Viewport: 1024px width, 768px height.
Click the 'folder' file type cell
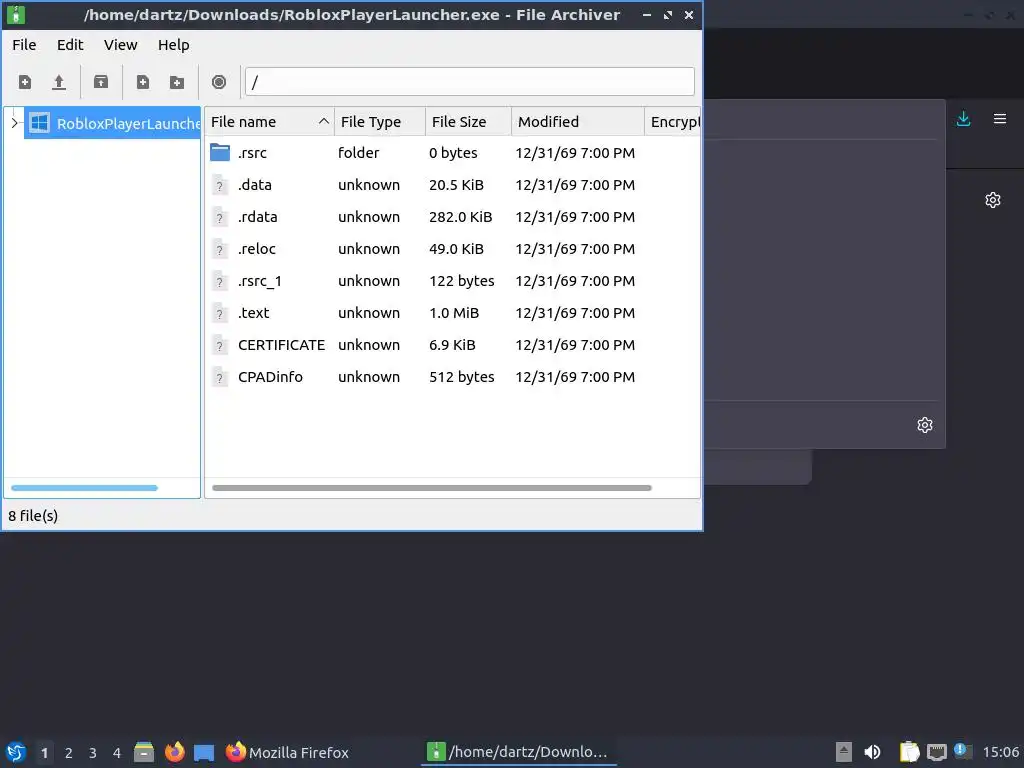tap(359, 153)
